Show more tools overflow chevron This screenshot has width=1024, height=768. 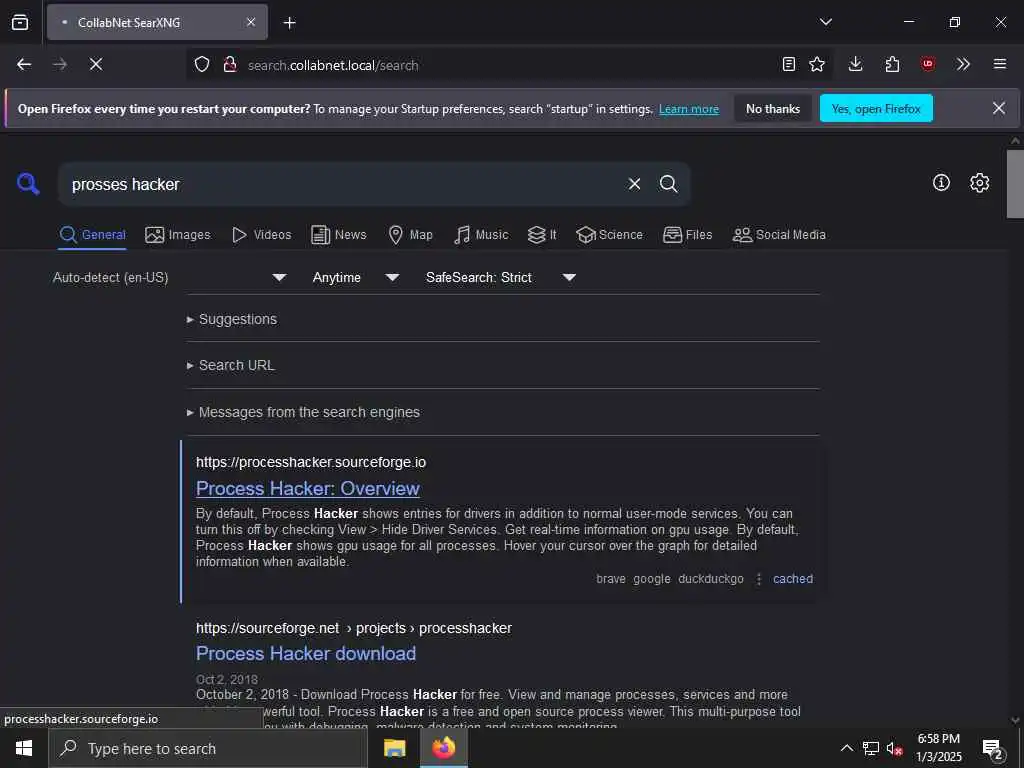click(963, 64)
